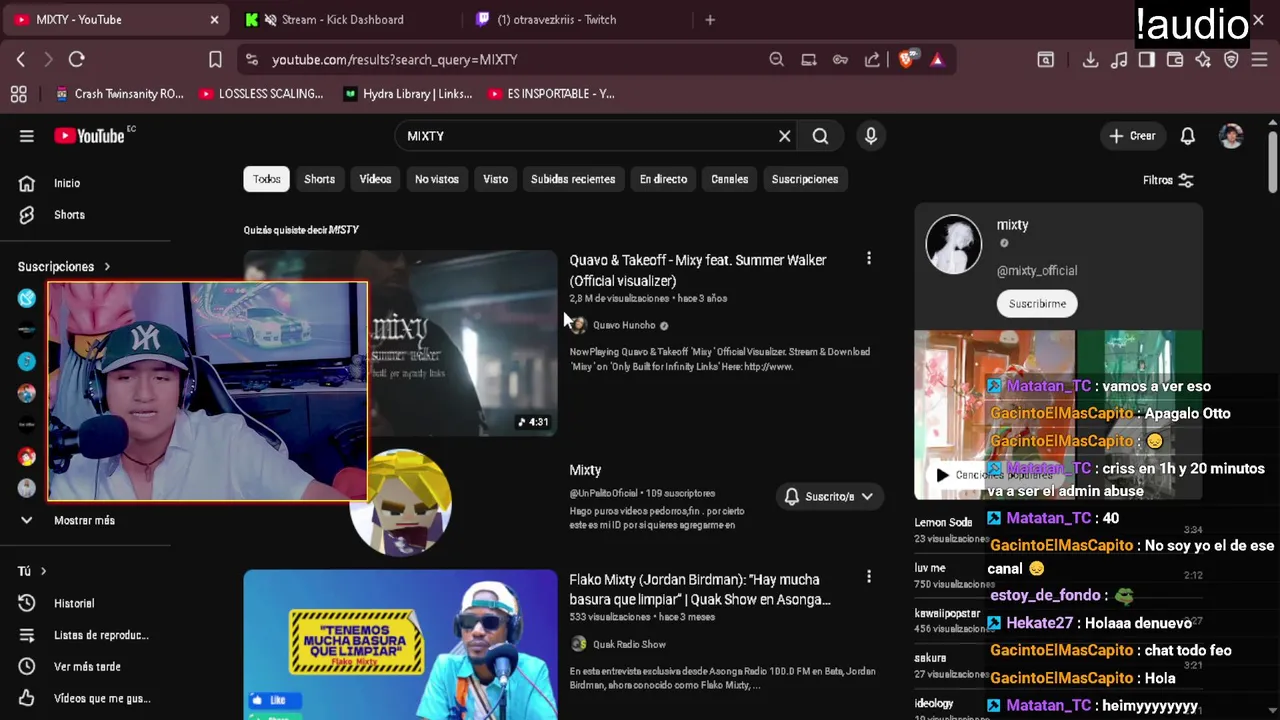Open the Mixty channel result name
Screen dimensions: 1280x720
(585, 470)
